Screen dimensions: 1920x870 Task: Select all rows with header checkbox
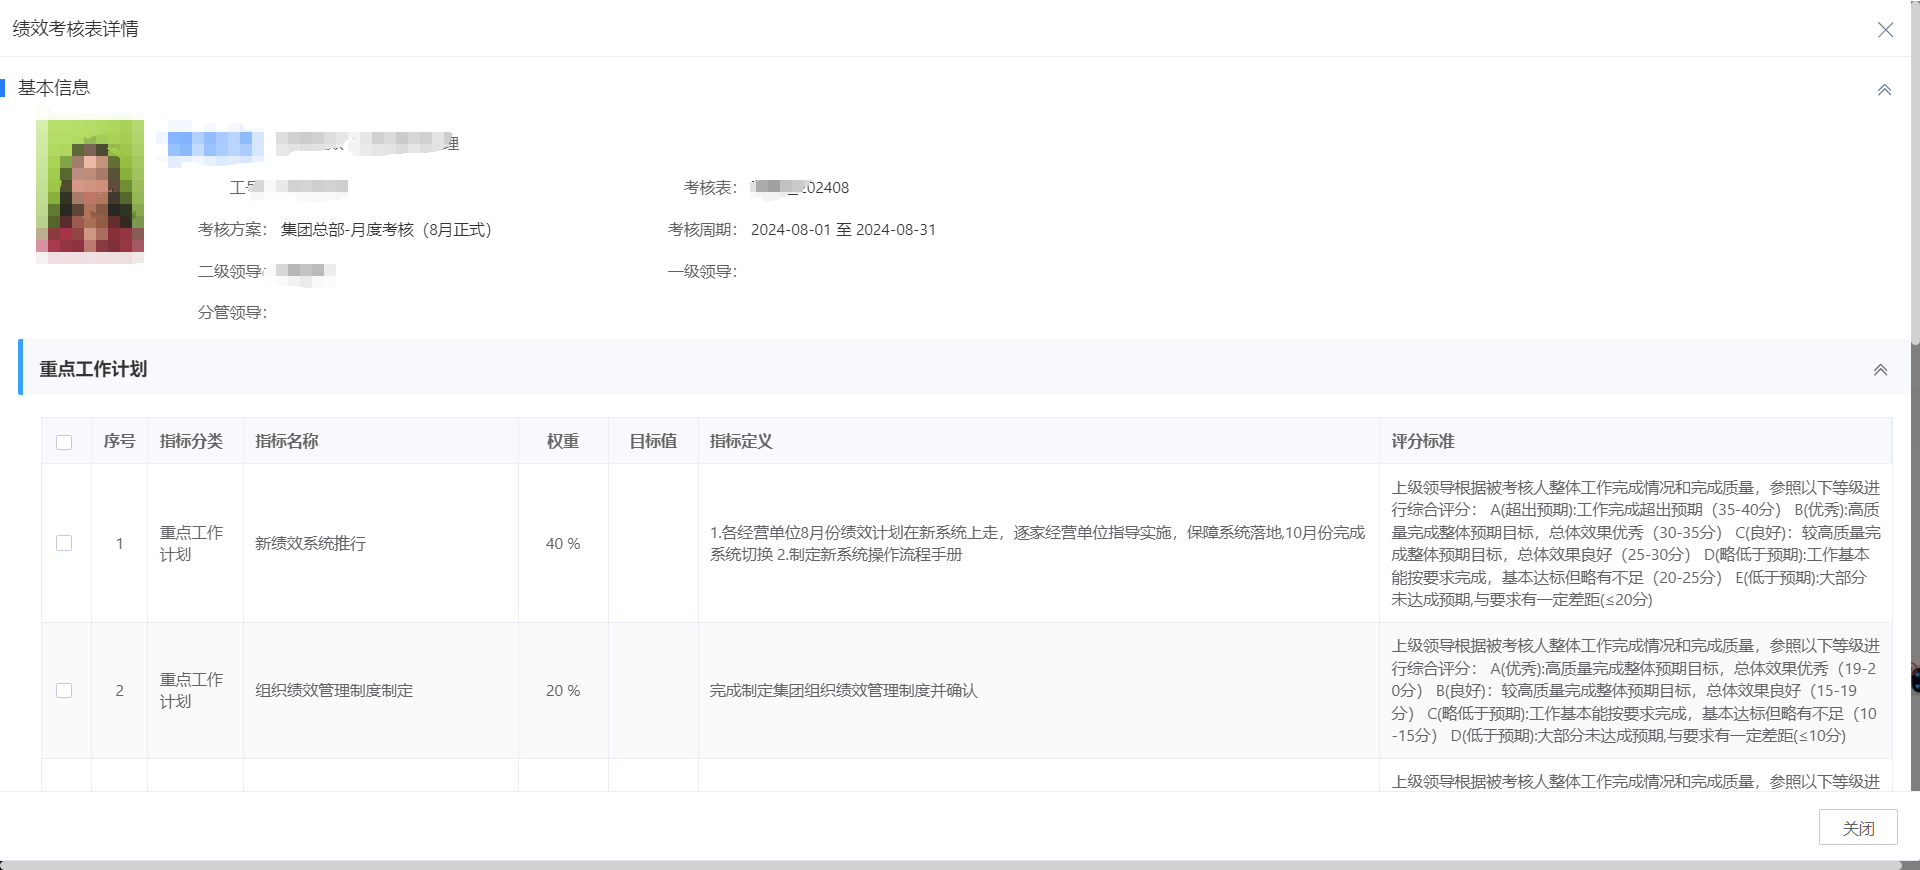[64, 442]
